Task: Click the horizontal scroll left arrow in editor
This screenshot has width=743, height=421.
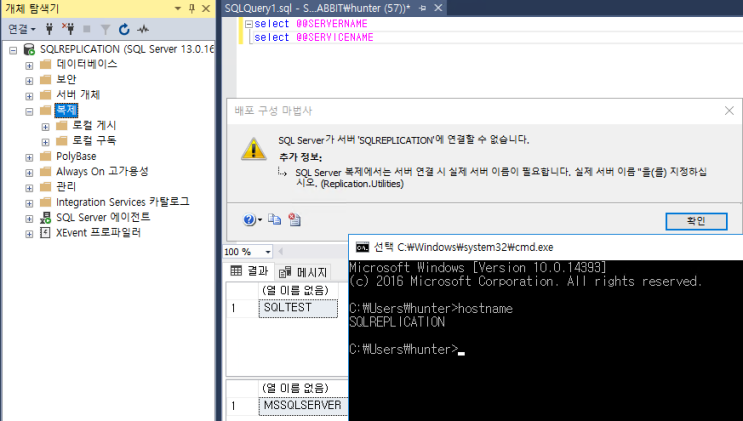Action: pos(281,252)
